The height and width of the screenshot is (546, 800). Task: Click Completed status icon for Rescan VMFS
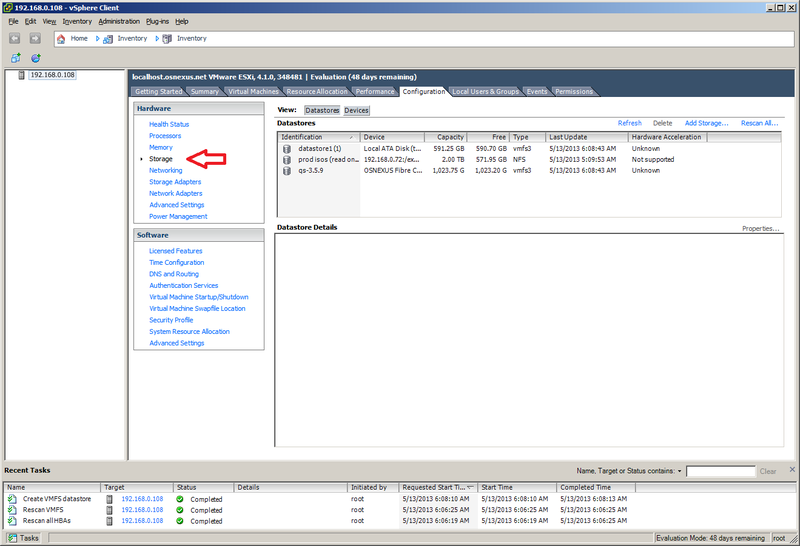tap(180, 510)
